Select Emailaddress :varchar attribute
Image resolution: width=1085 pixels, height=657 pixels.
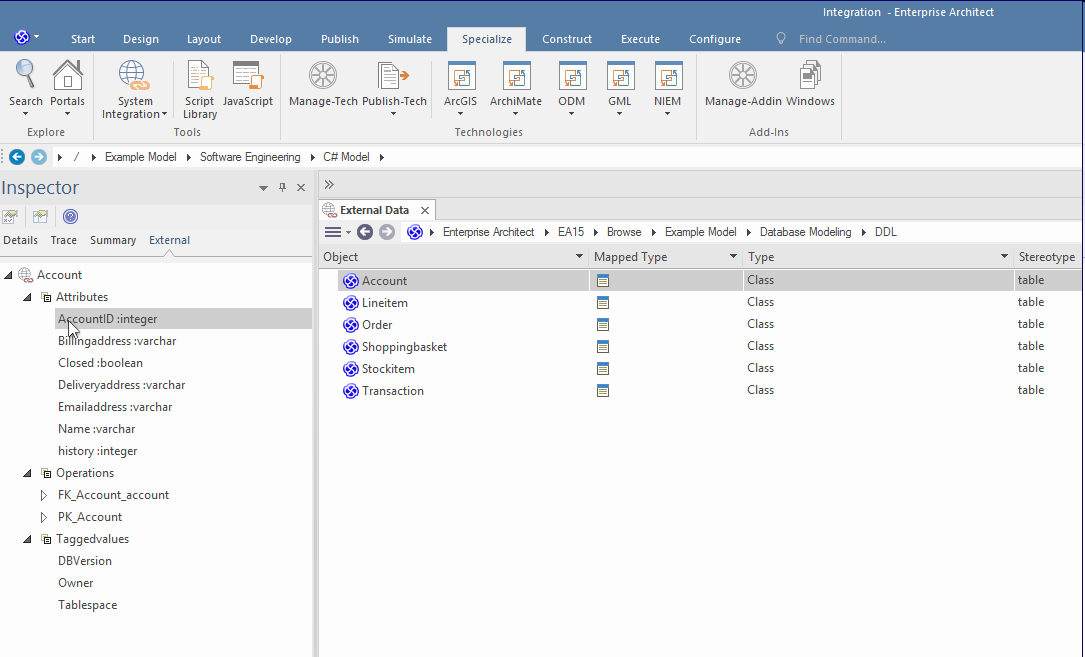pyautogui.click(x=115, y=407)
